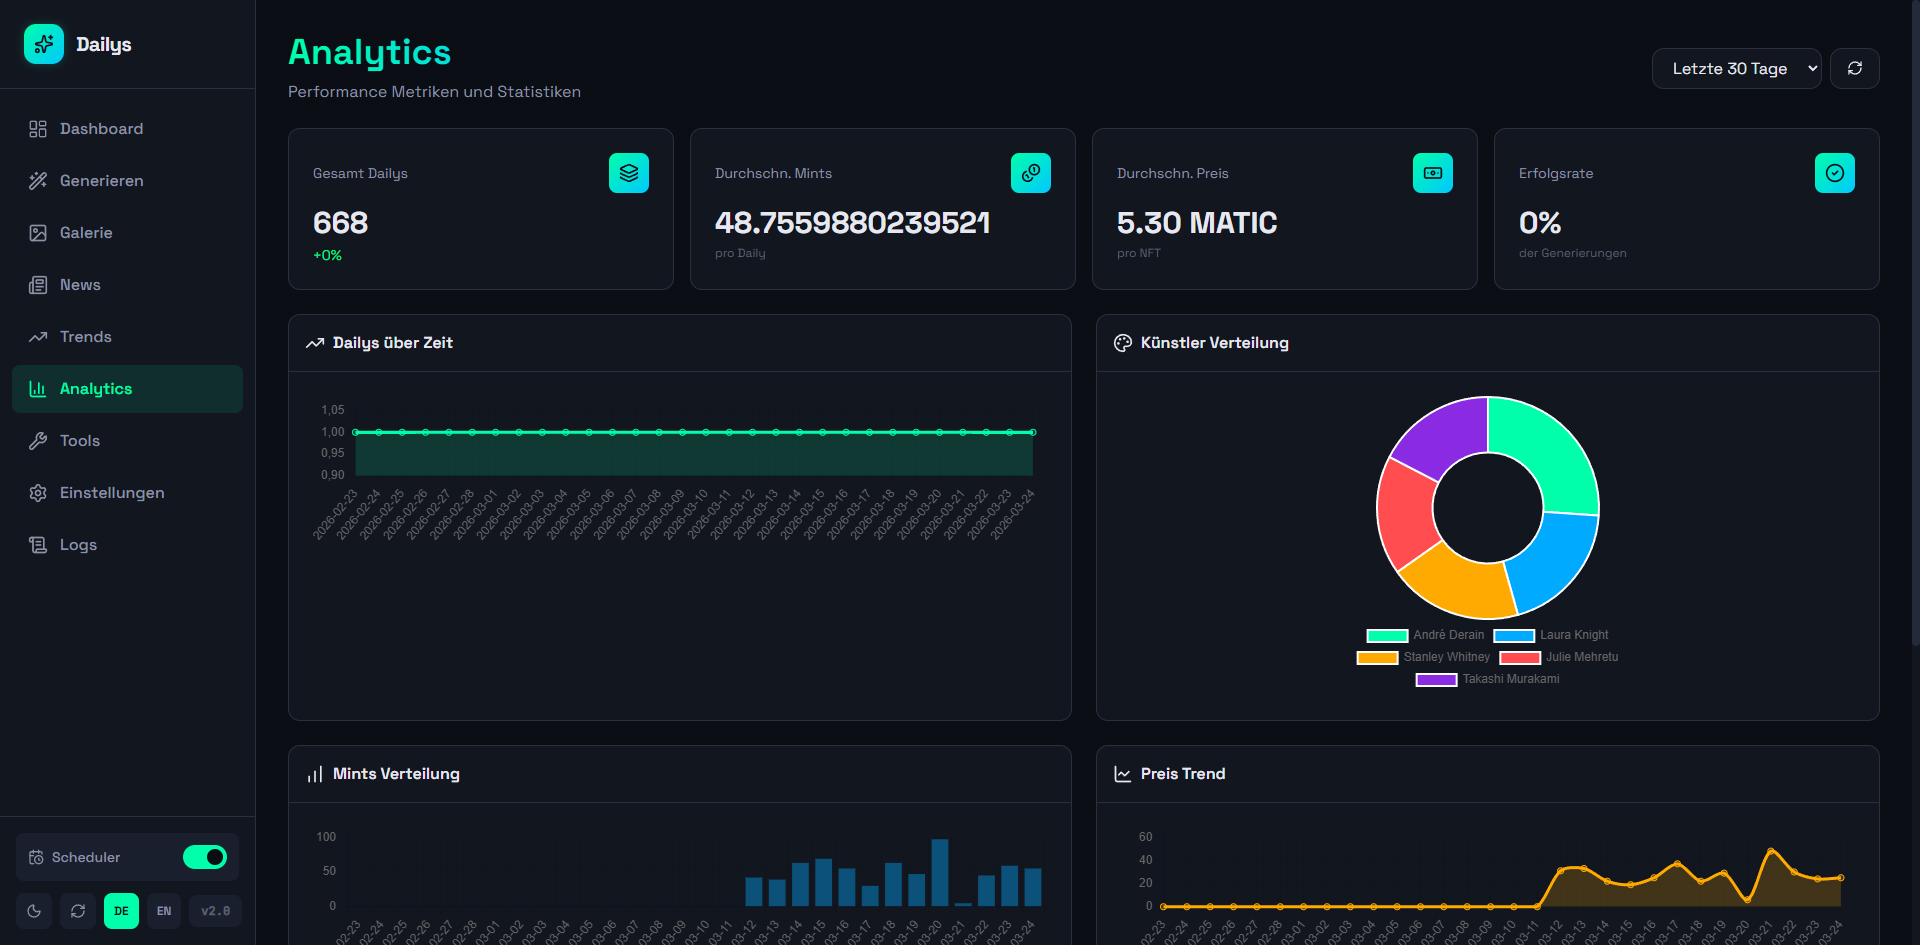Image resolution: width=1920 pixels, height=945 pixels.
Task: Click the Erfolgsrate checkmark icon
Action: click(x=1834, y=173)
